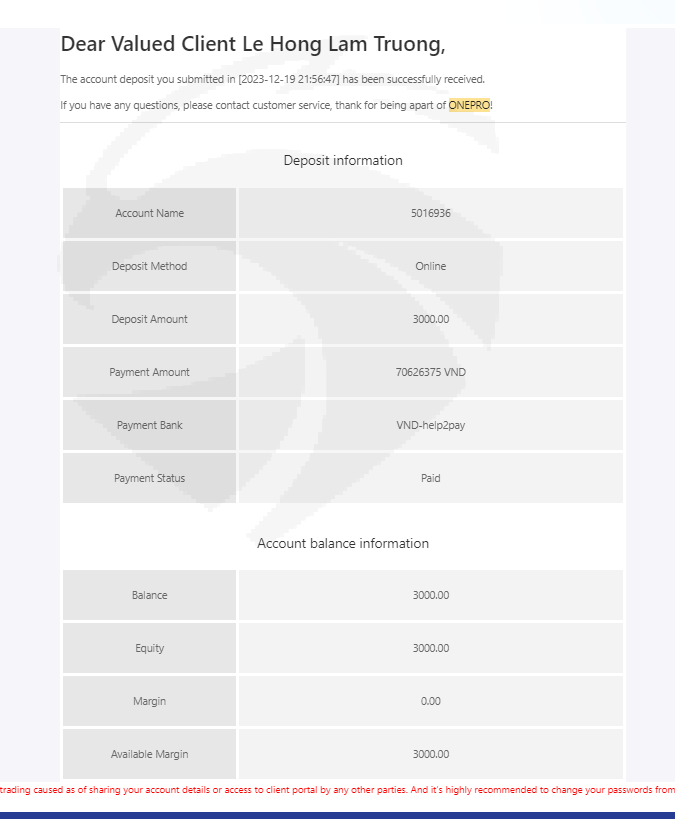Select the Deposit information section heading
Screen dimensions: 675x819
coord(343,160)
